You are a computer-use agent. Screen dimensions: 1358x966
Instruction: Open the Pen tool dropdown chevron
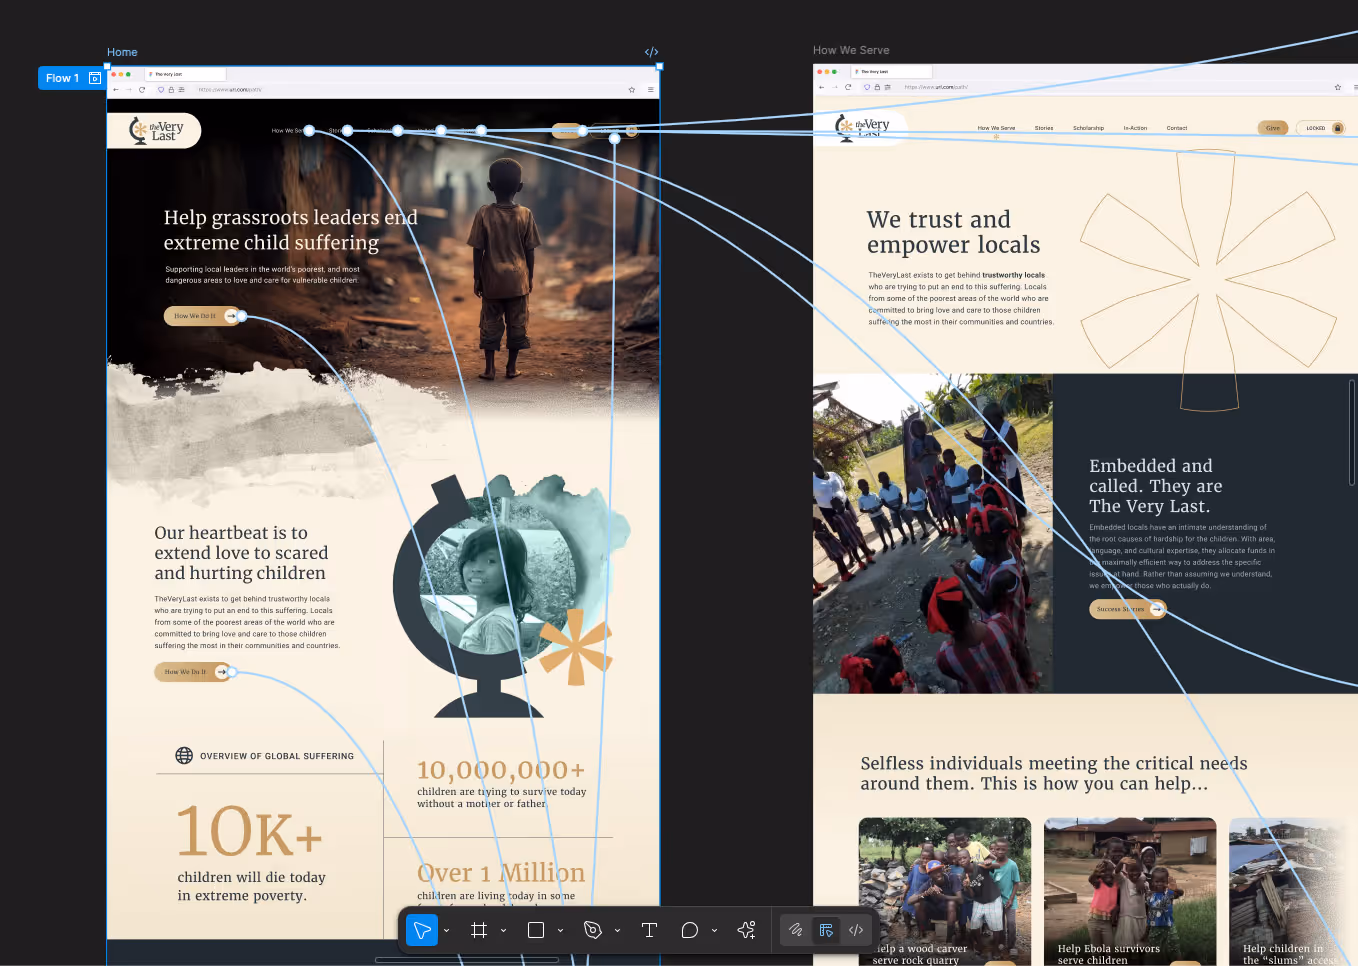tap(617, 930)
